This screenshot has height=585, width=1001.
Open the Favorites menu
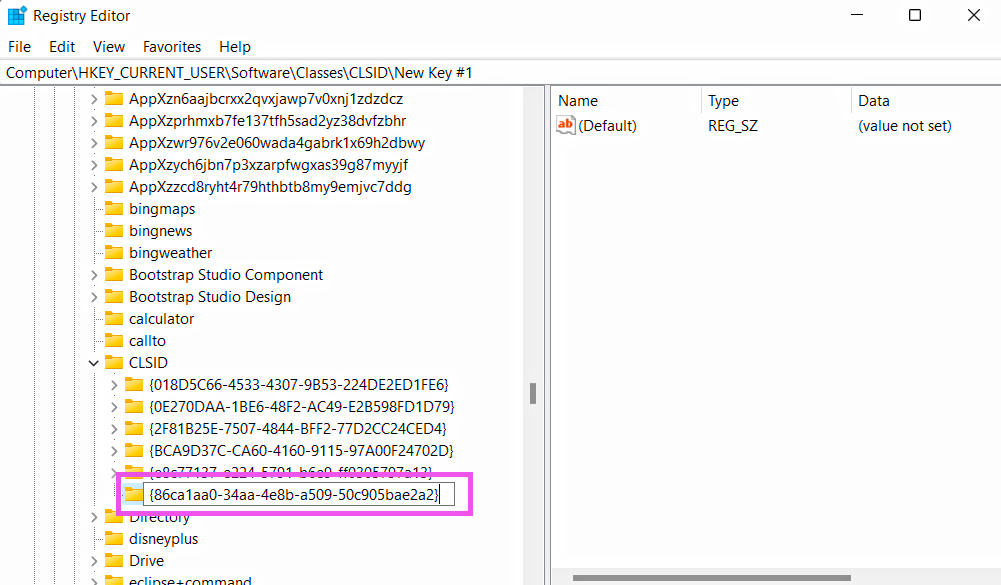(x=172, y=47)
